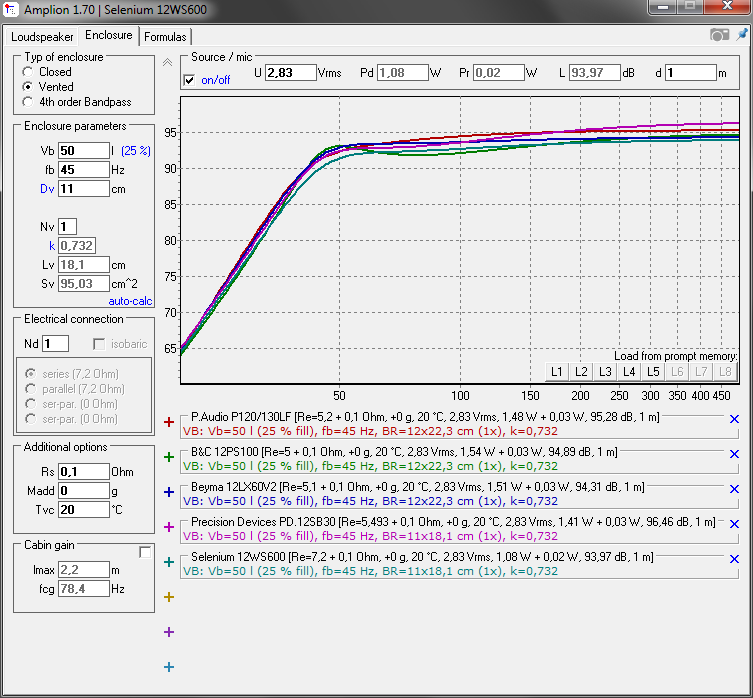Click the empty yellow plus memory slot
Image resolution: width=753 pixels, height=698 pixels.
pyautogui.click(x=169, y=597)
